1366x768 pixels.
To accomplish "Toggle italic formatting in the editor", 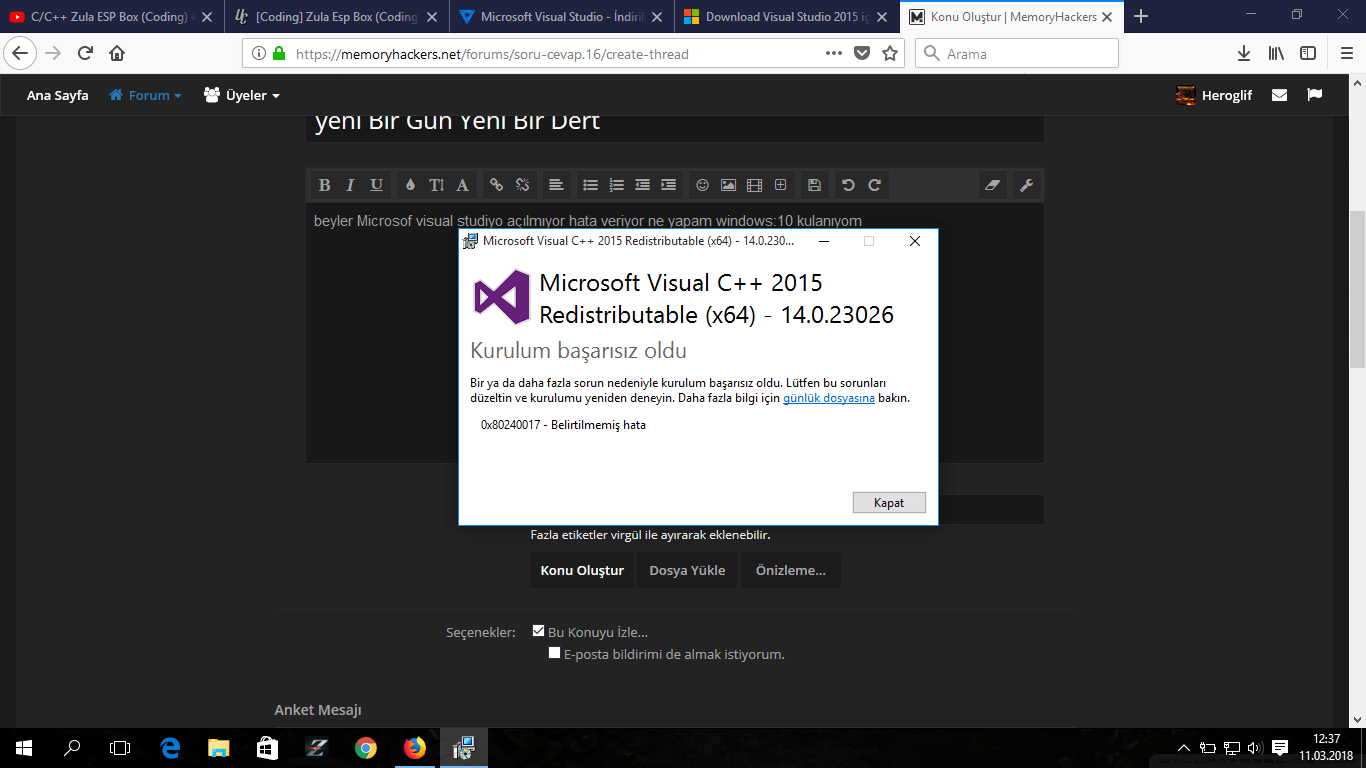I will click(x=350, y=185).
